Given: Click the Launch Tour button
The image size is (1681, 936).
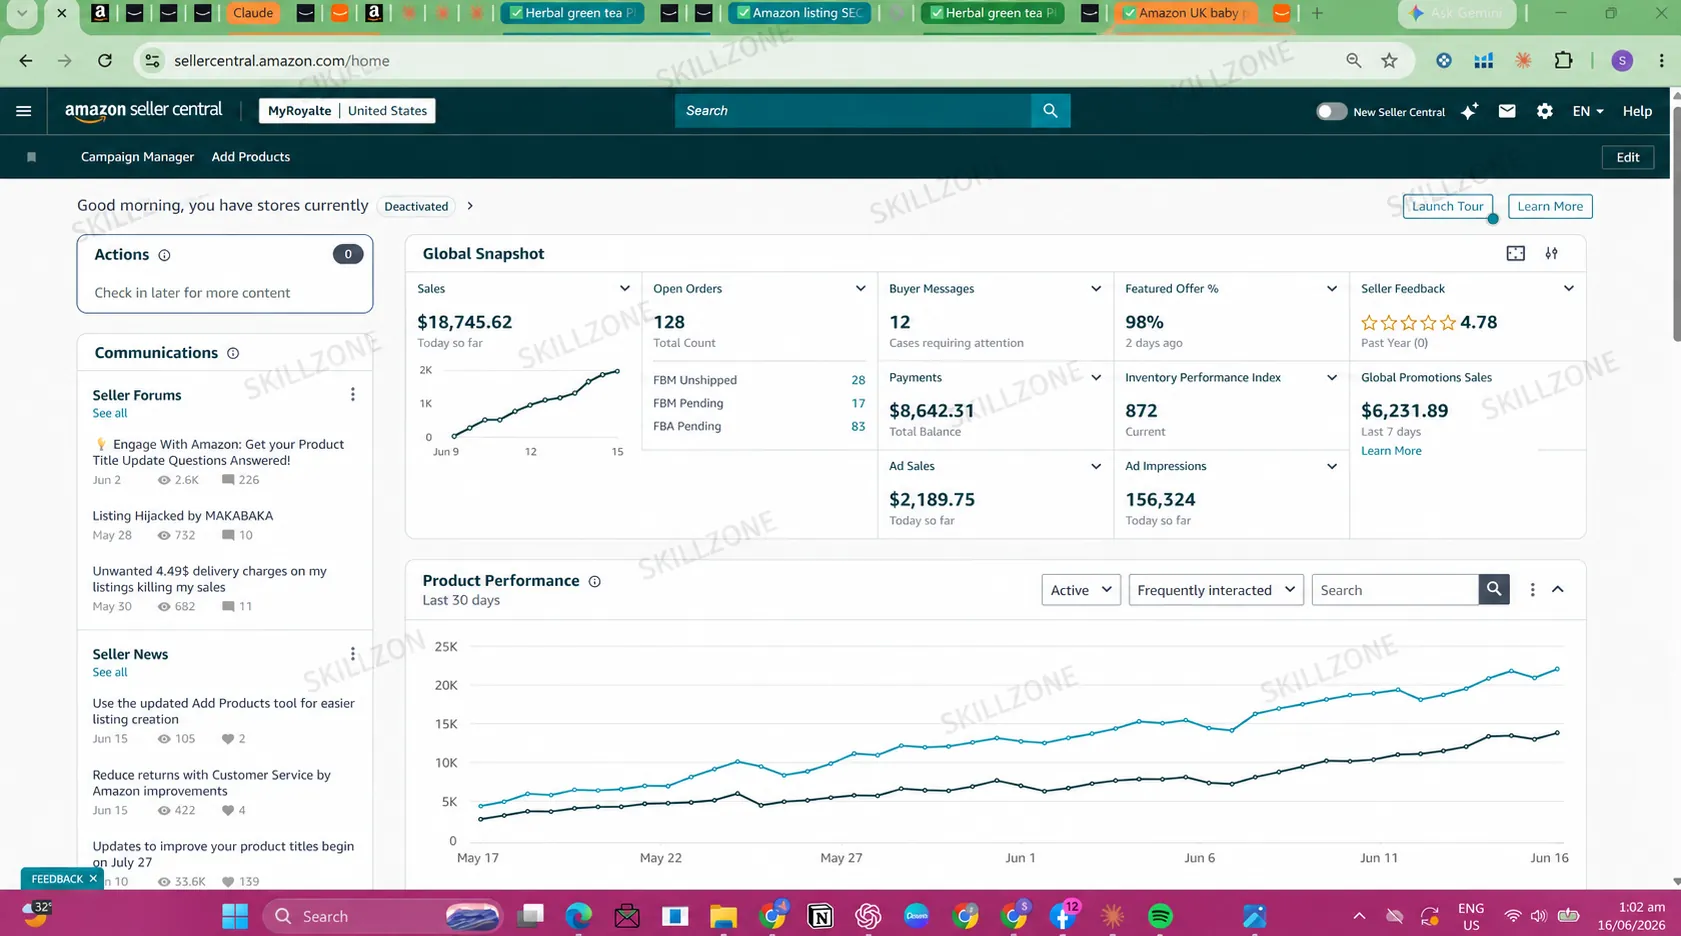Looking at the screenshot, I should click(x=1447, y=206).
